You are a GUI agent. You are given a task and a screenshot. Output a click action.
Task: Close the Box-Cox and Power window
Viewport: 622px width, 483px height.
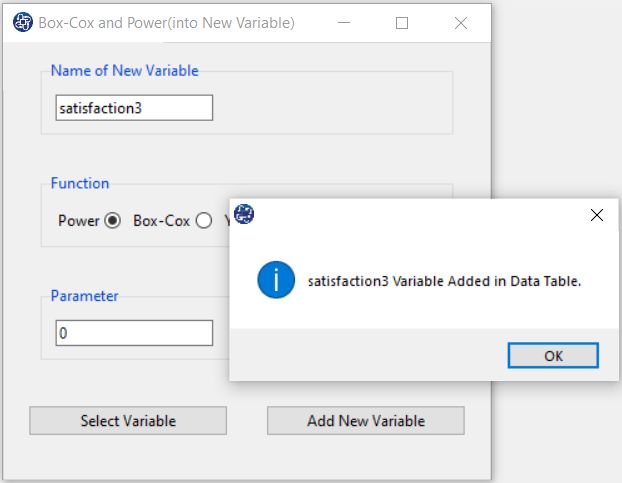(x=461, y=22)
